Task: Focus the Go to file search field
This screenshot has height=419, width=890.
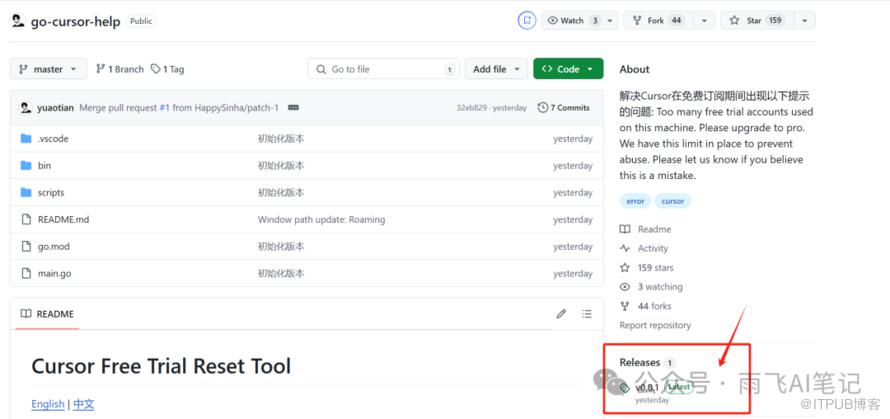Action: coord(383,69)
